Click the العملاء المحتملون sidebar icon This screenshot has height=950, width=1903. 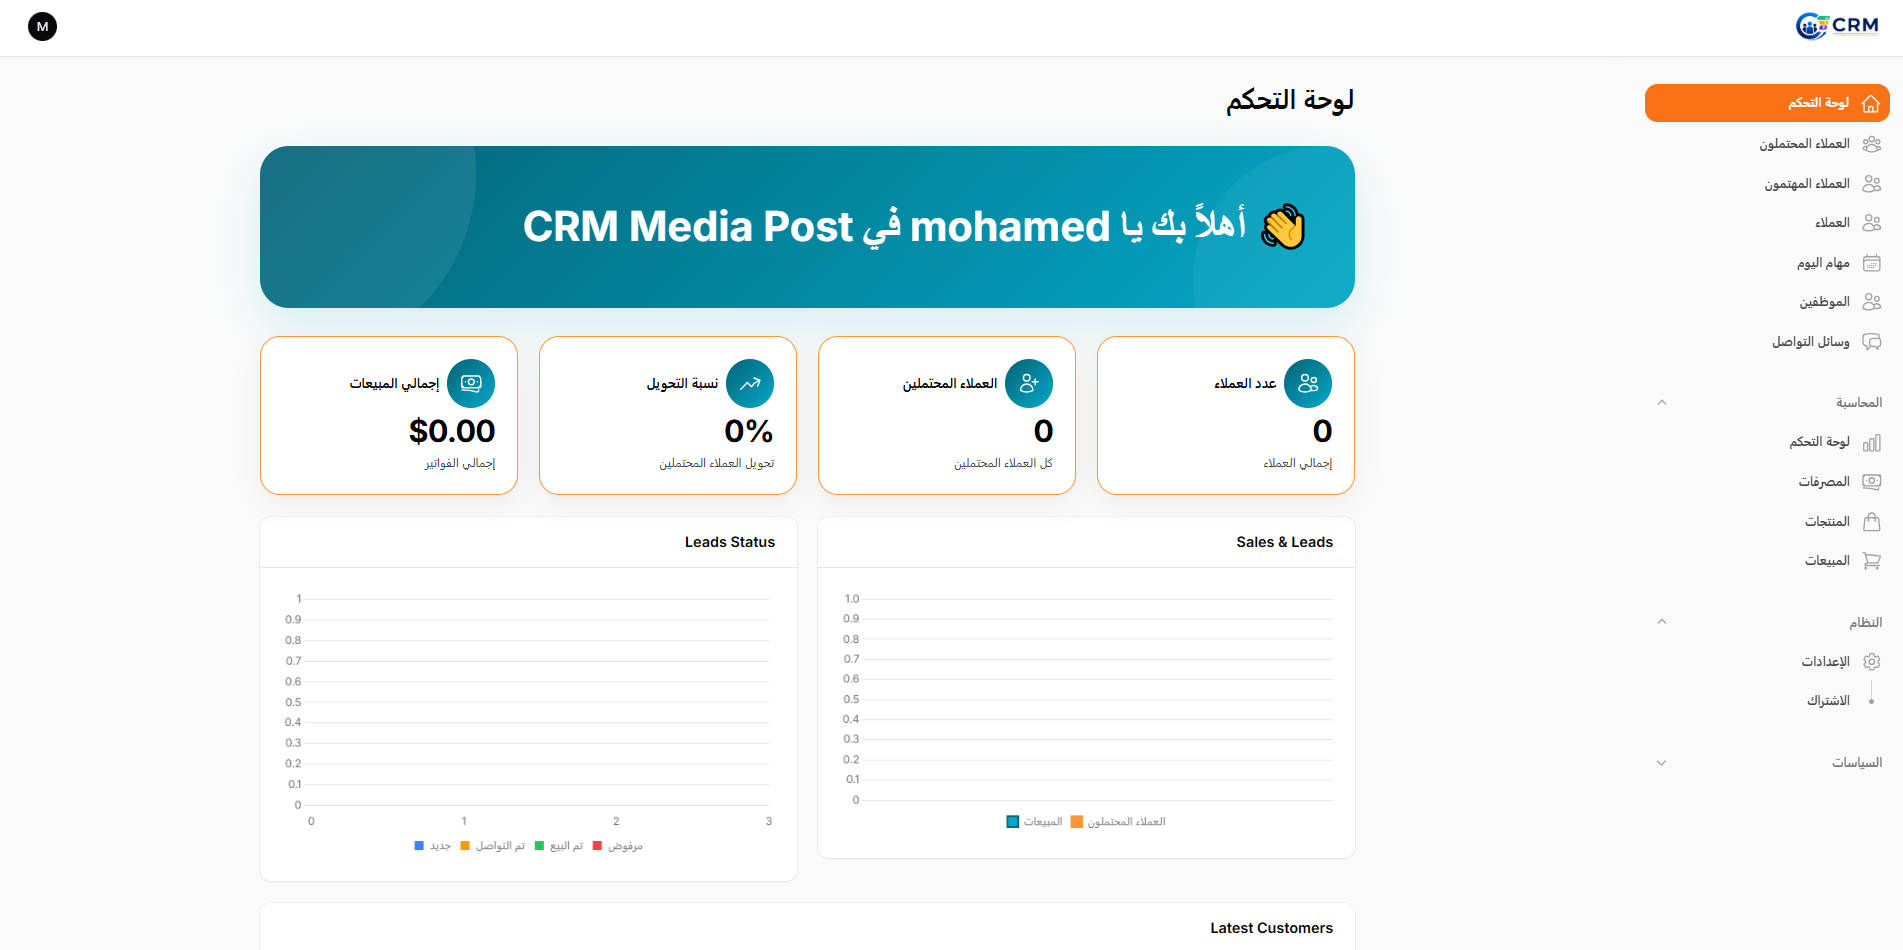click(1872, 144)
